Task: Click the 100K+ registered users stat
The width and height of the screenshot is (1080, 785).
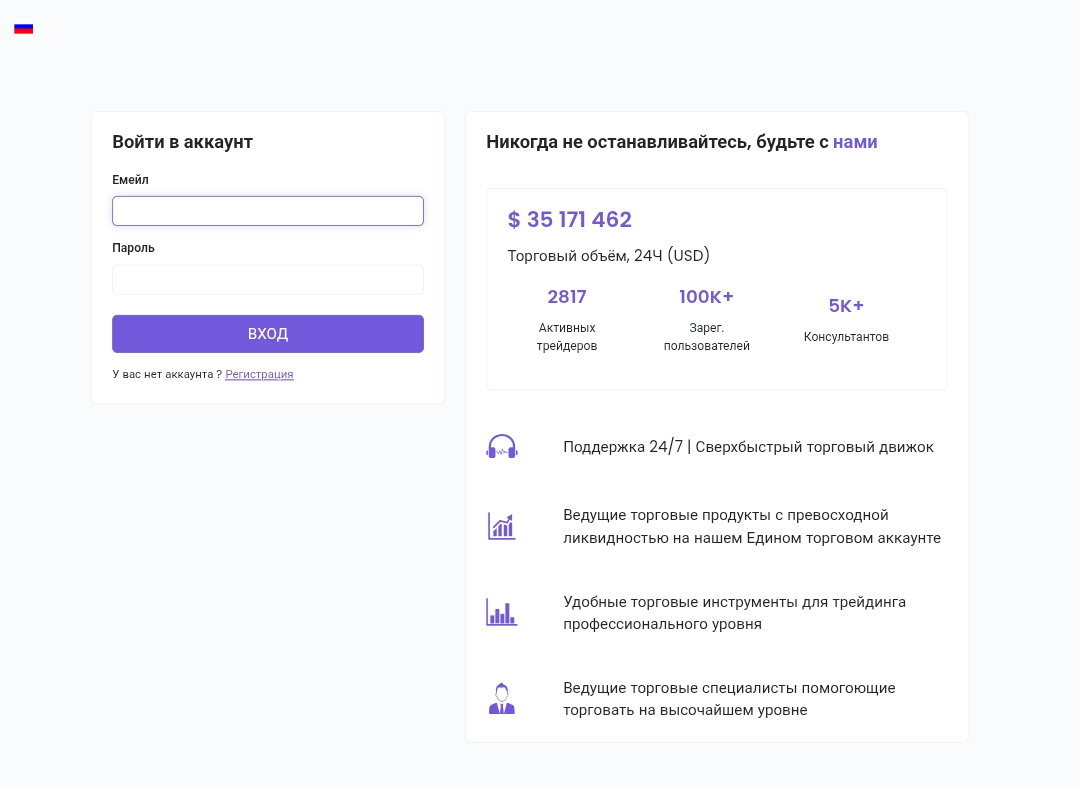Action: pos(707,297)
